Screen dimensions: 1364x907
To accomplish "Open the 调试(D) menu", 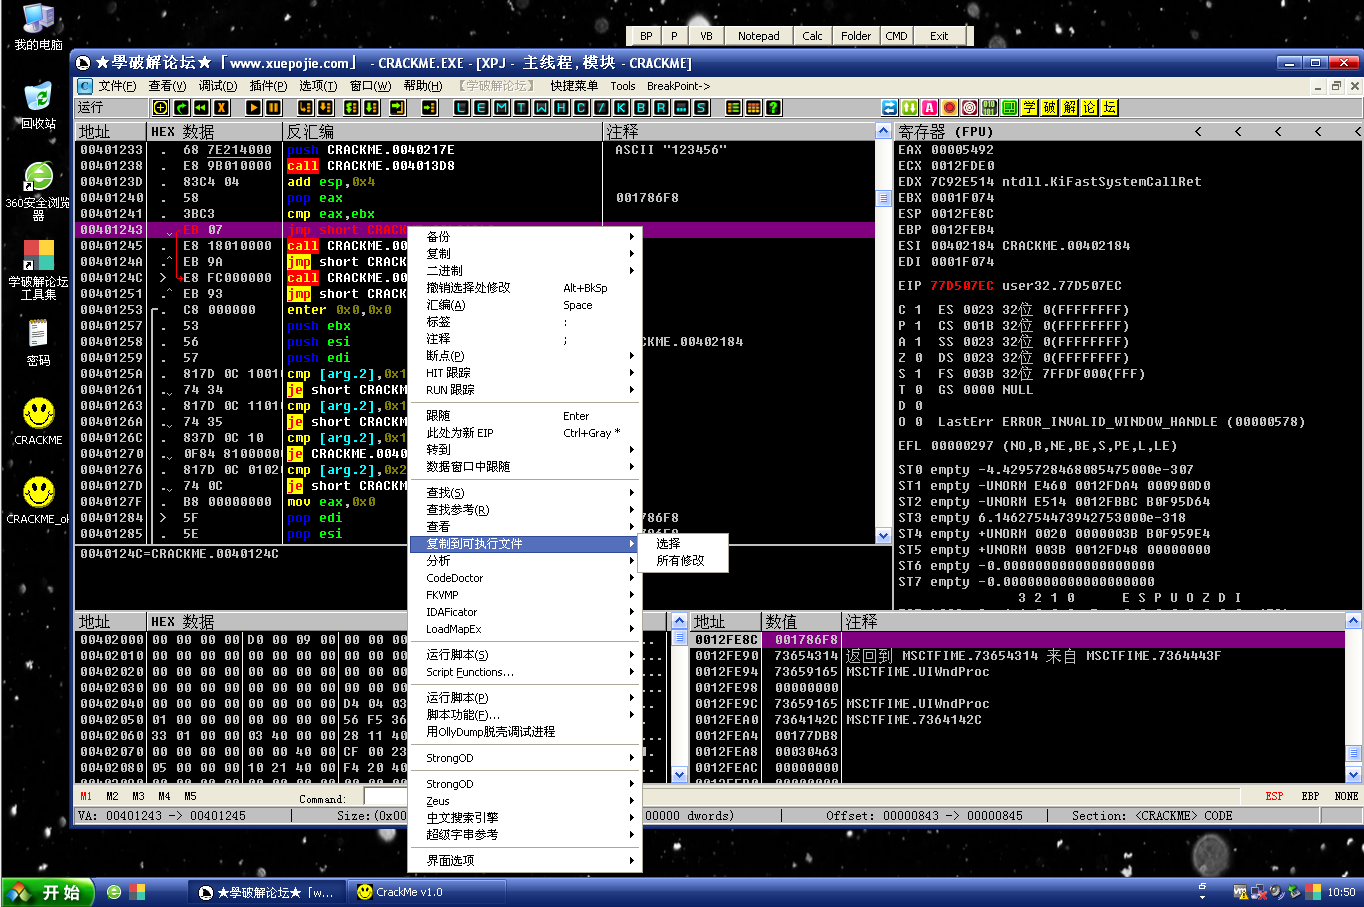I will 217,86.
